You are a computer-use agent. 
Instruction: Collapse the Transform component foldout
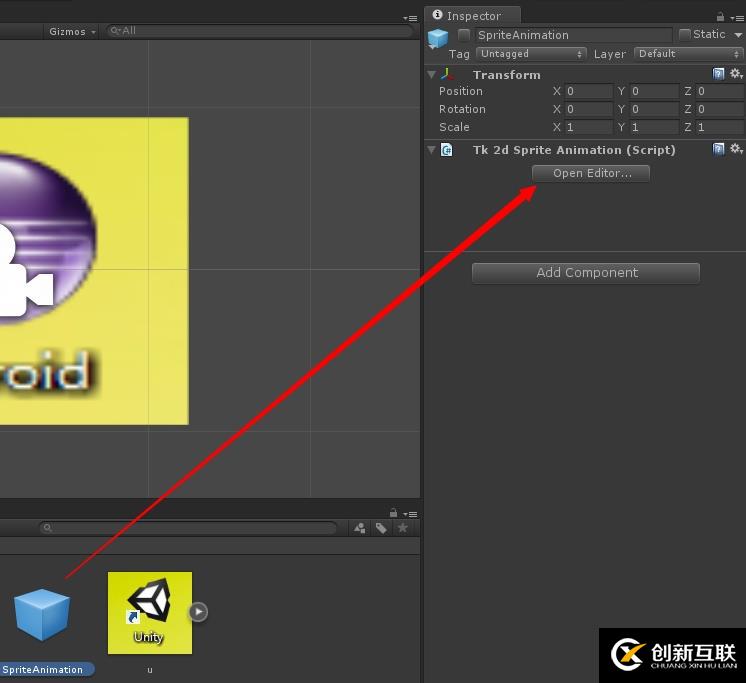tap(432, 75)
